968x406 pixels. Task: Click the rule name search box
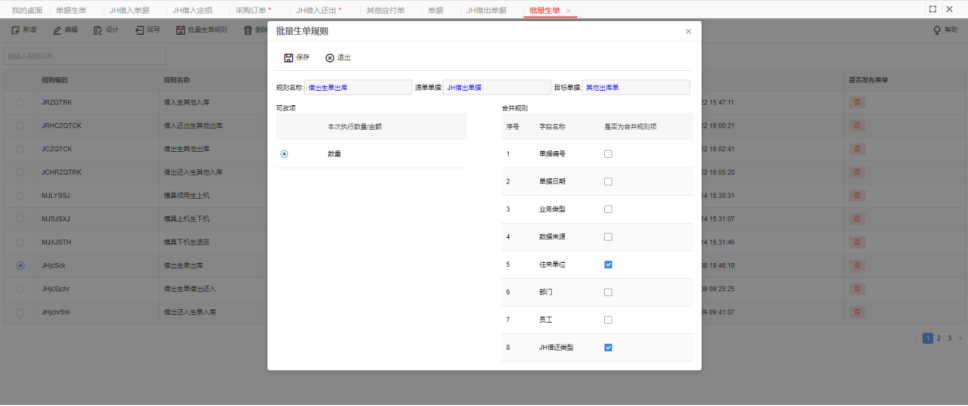point(85,56)
